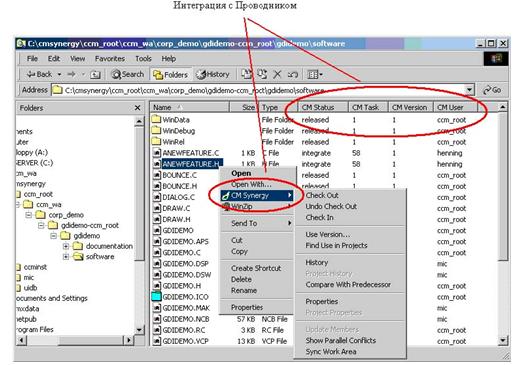This screenshot has height=365, width=513.
Task: Select the BOUNCE.C file icon
Action: pos(157,175)
